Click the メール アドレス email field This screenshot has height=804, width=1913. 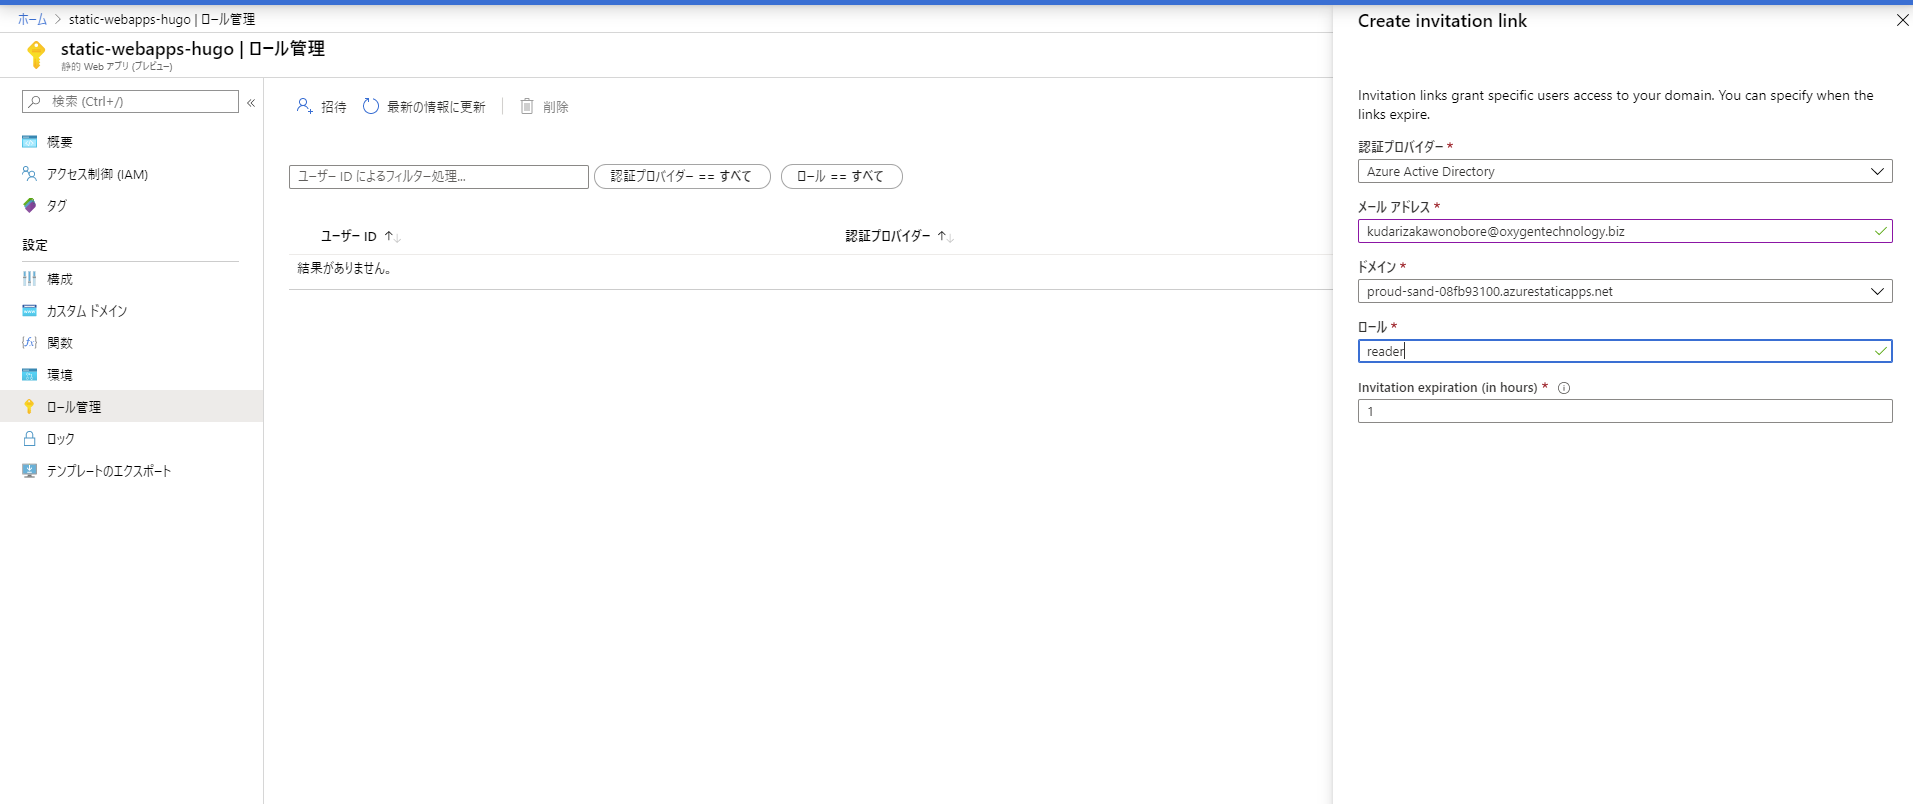(x=1624, y=231)
